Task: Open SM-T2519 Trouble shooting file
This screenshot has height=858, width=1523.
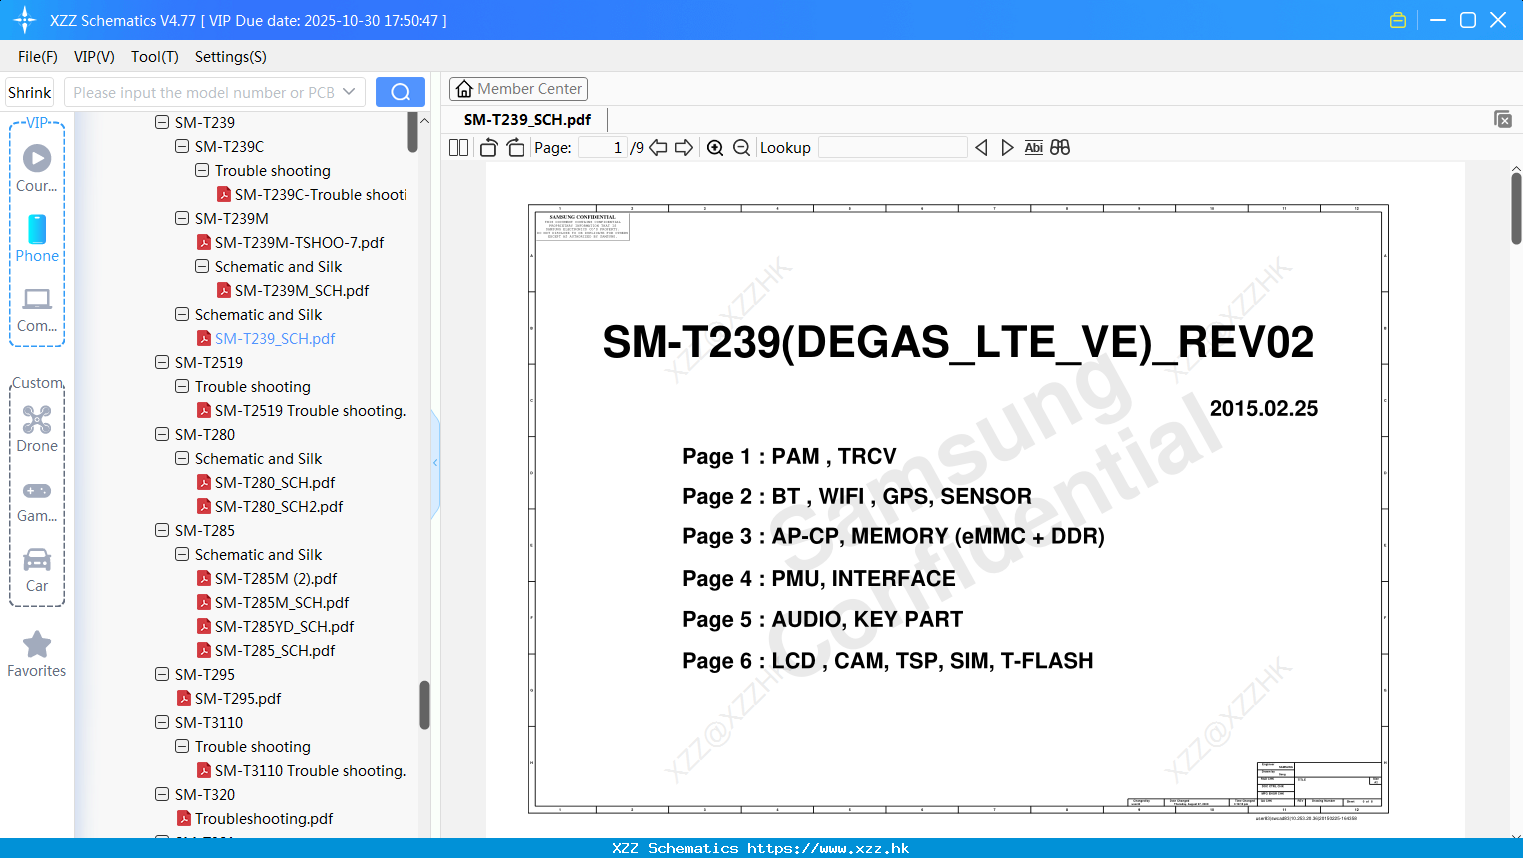Action: 310,410
